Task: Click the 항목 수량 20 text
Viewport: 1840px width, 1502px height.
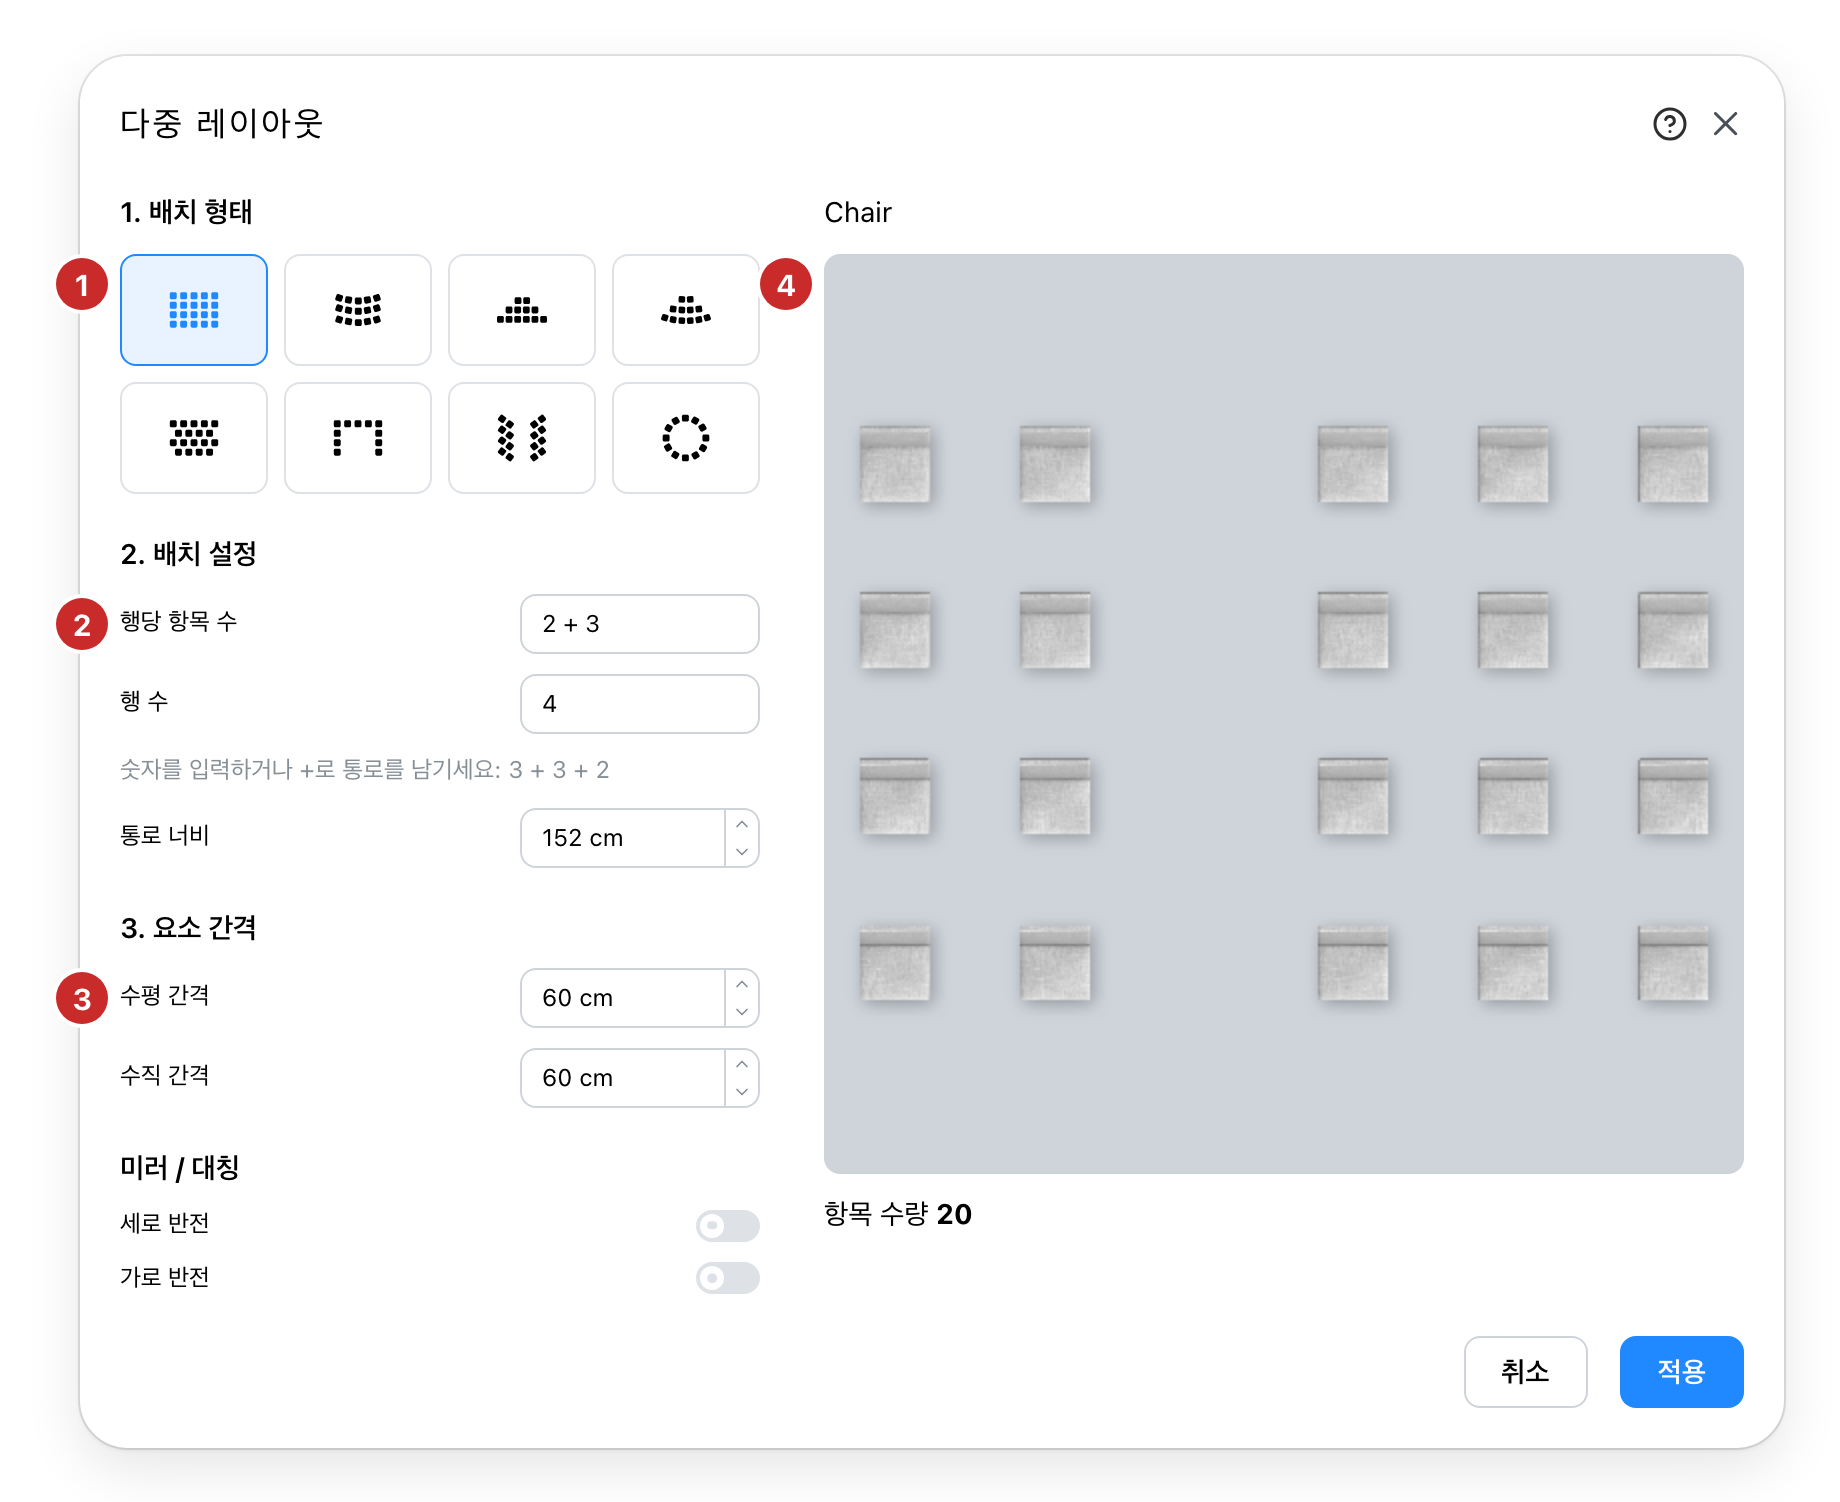Action: coord(898,1214)
